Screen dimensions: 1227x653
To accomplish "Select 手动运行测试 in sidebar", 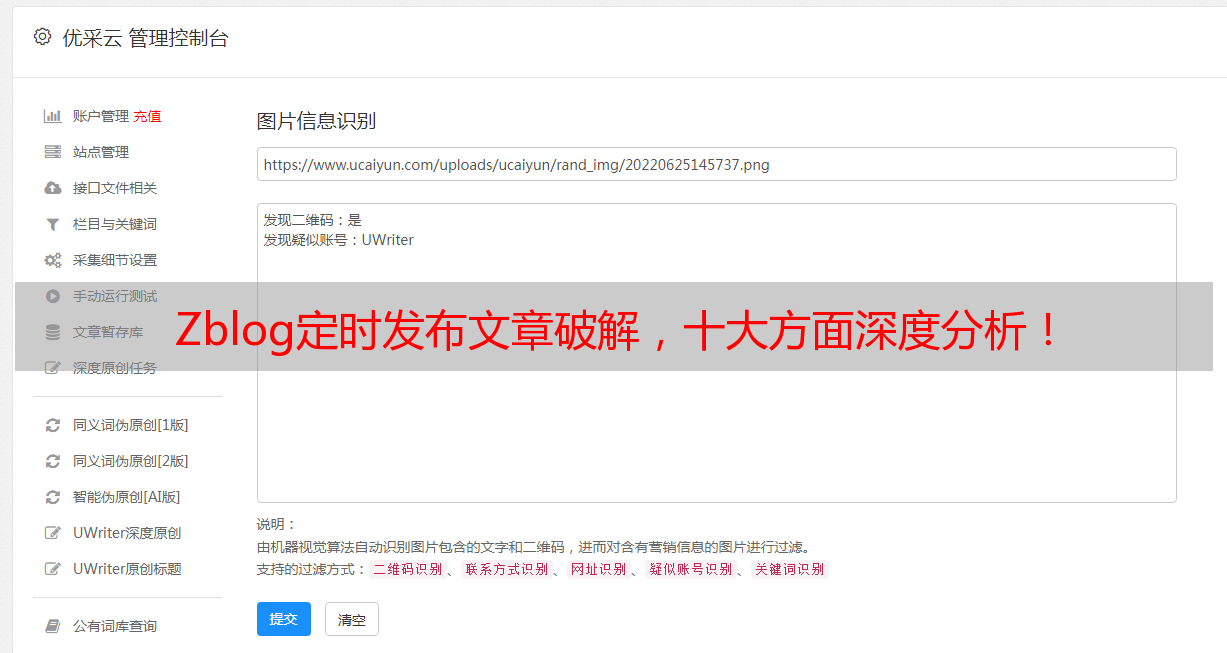I will 115,296.
